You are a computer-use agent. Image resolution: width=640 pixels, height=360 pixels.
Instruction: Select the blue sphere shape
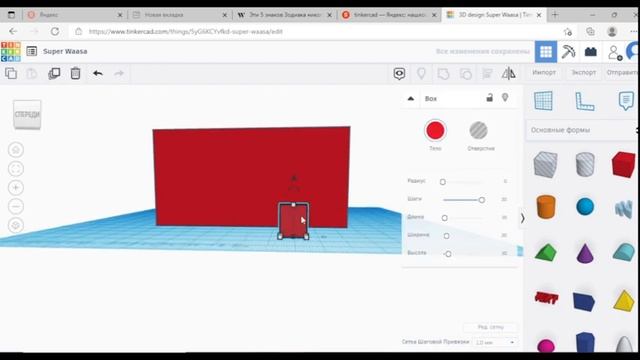585,207
